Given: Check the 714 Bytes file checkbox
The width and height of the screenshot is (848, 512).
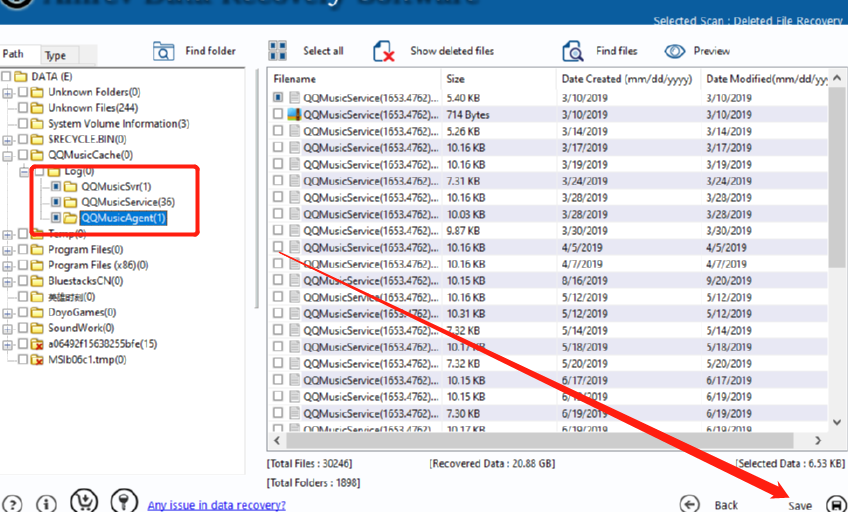Looking at the screenshot, I should pyautogui.click(x=278, y=114).
